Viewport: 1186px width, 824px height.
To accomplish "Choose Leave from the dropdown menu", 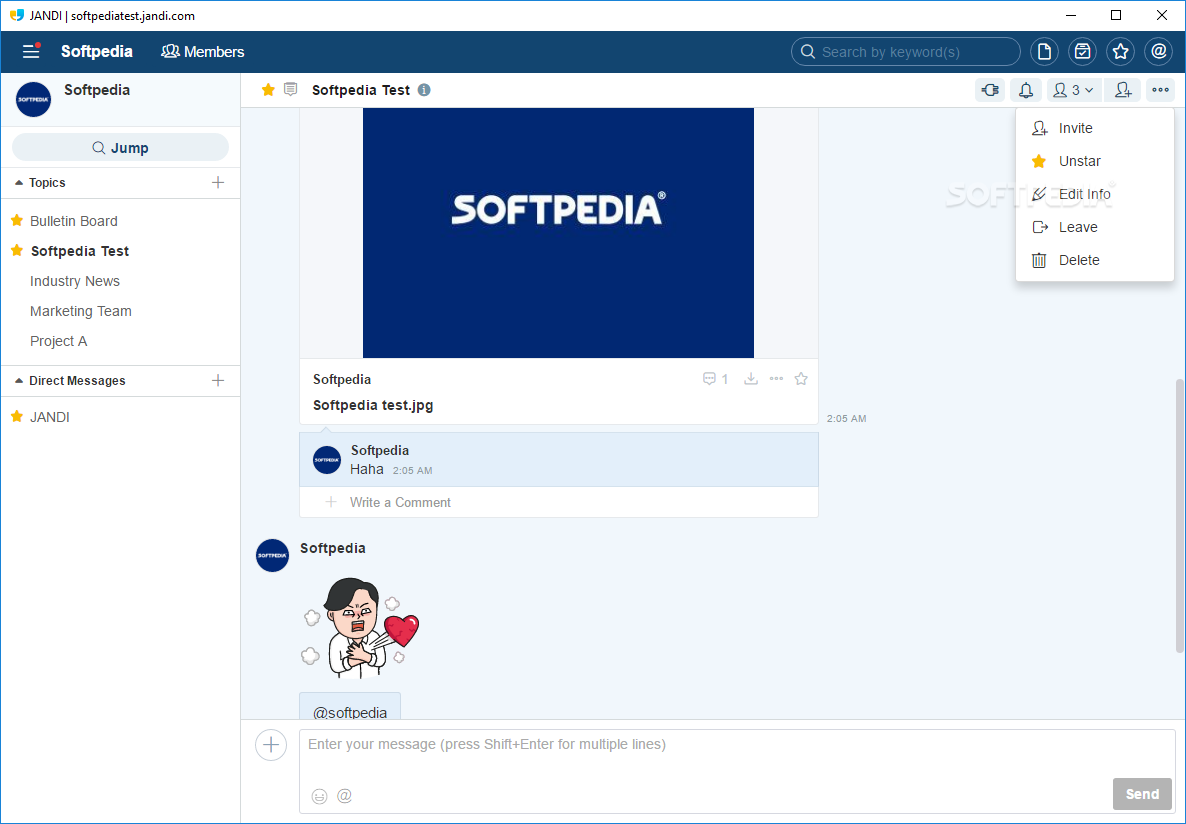I will tap(1094, 227).
